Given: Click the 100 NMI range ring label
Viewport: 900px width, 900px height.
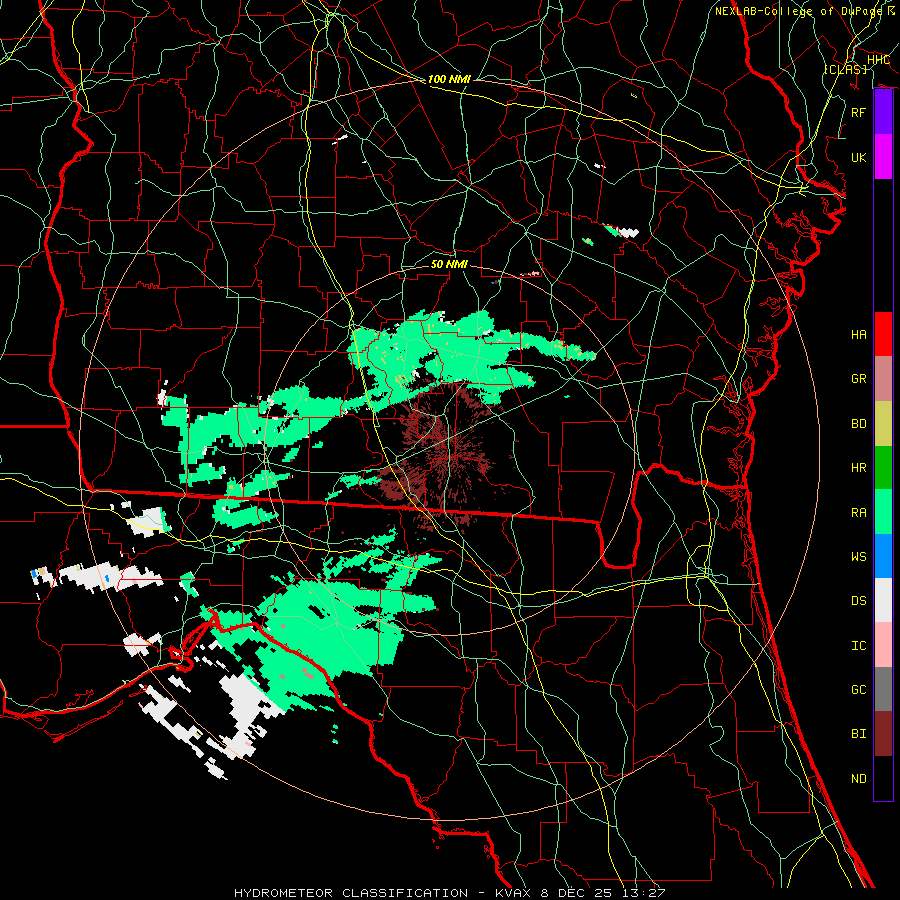Looking at the screenshot, I should click(x=449, y=79).
